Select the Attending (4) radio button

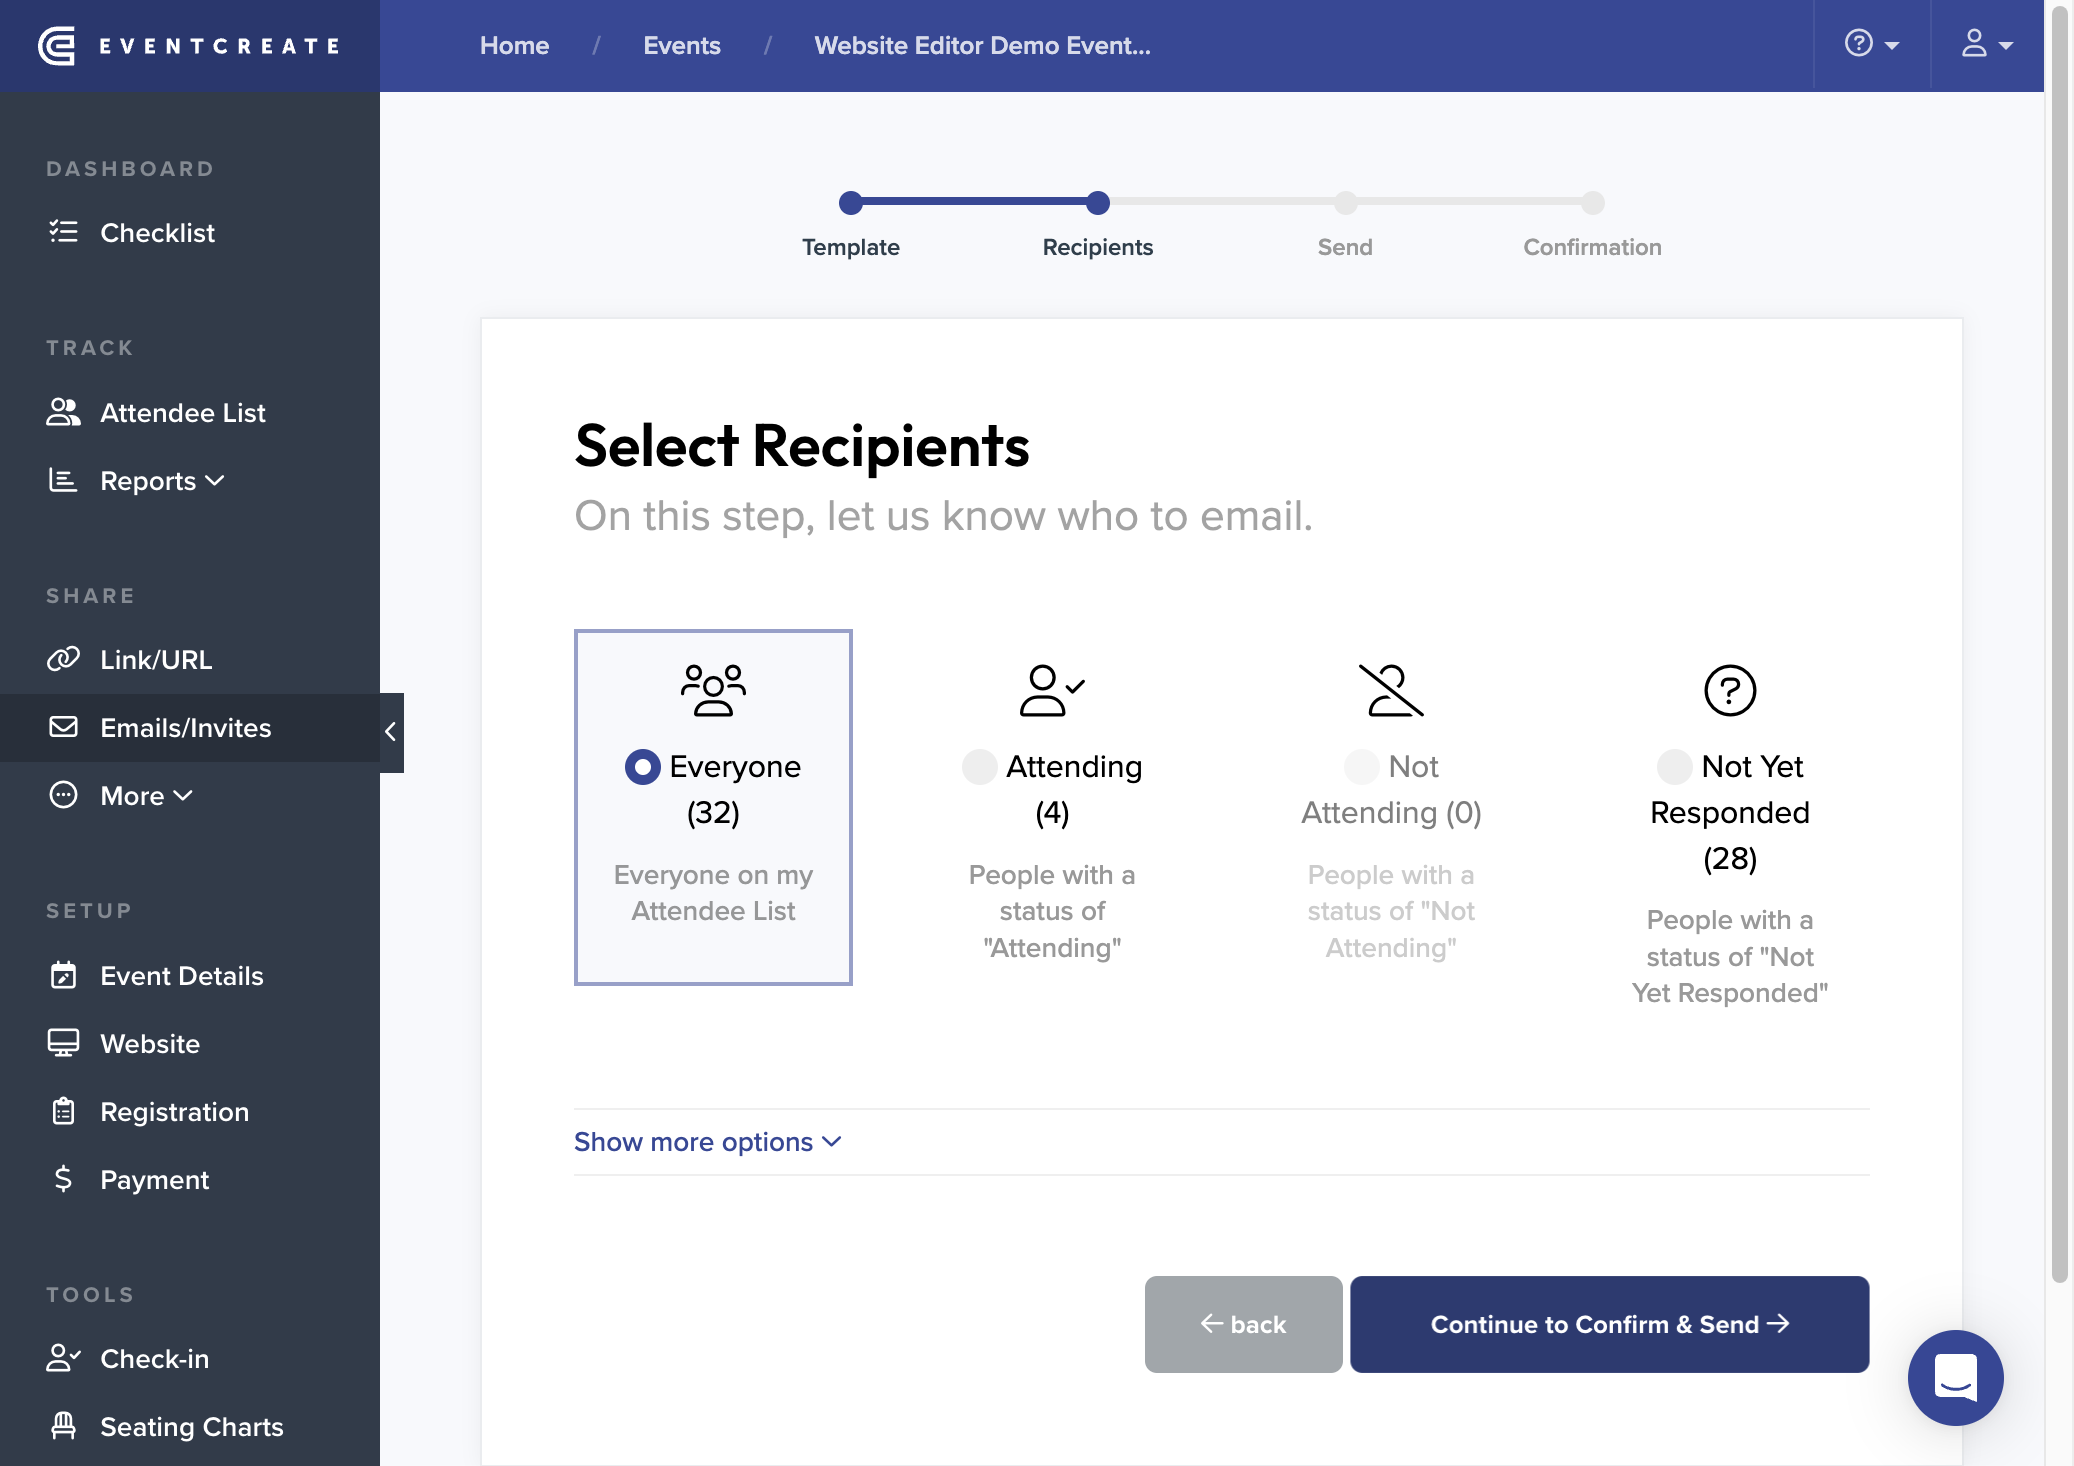tap(979, 767)
